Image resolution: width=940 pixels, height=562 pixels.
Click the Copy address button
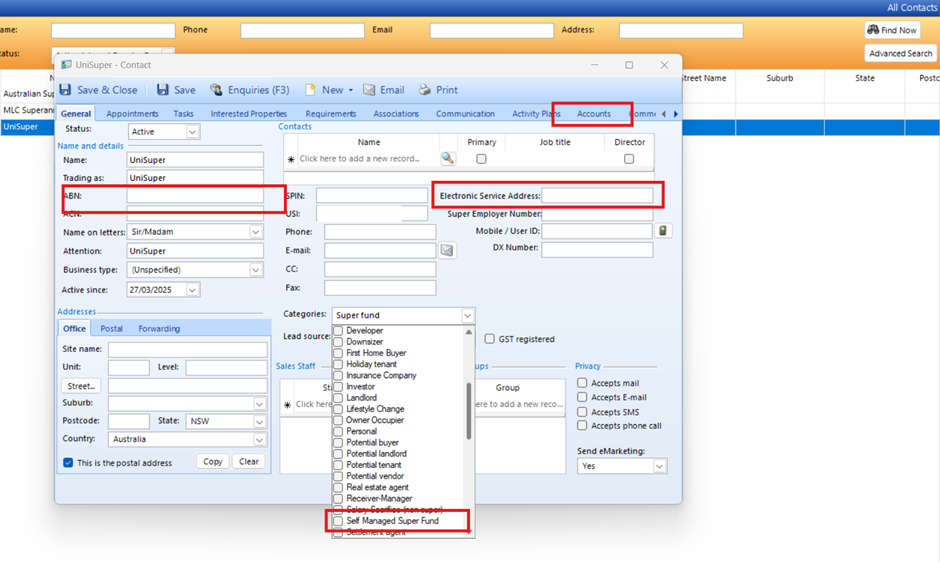(x=212, y=461)
